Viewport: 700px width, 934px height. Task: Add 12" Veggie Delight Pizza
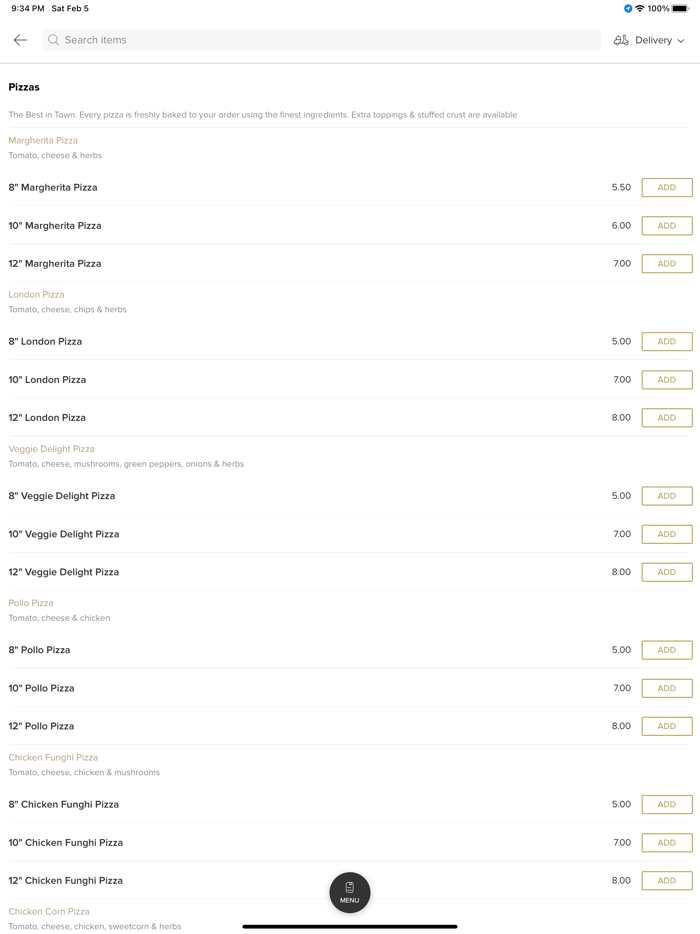click(667, 572)
